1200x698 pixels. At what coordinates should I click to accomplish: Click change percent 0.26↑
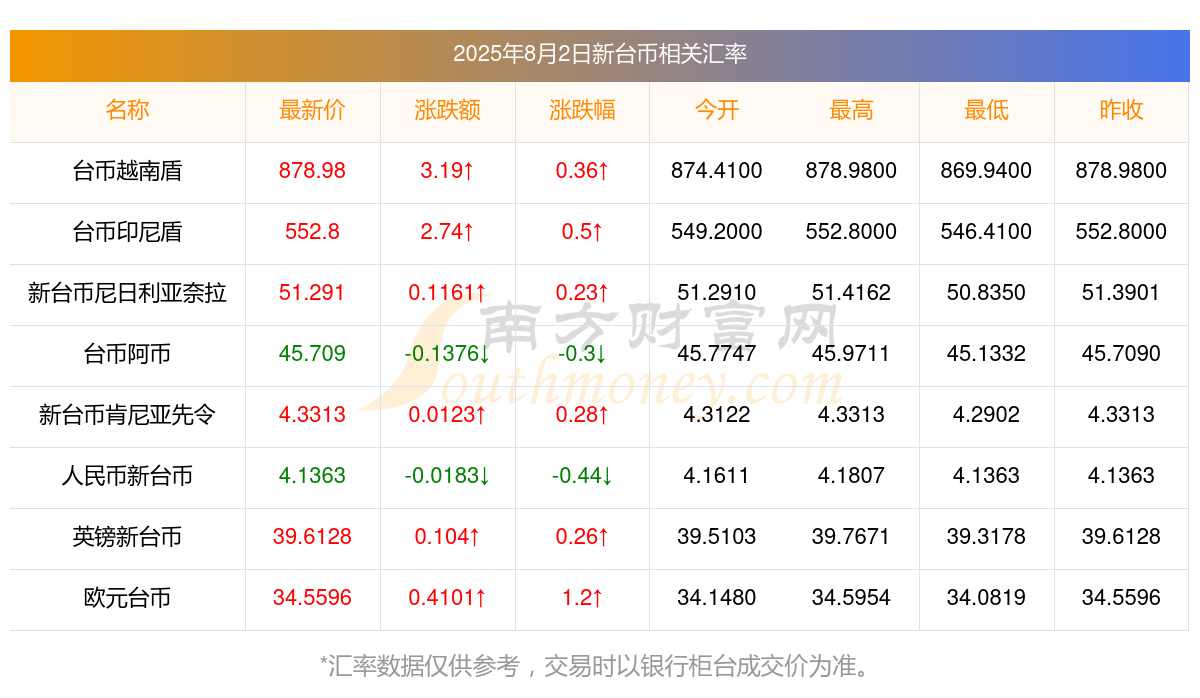click(x=582, y=537)
